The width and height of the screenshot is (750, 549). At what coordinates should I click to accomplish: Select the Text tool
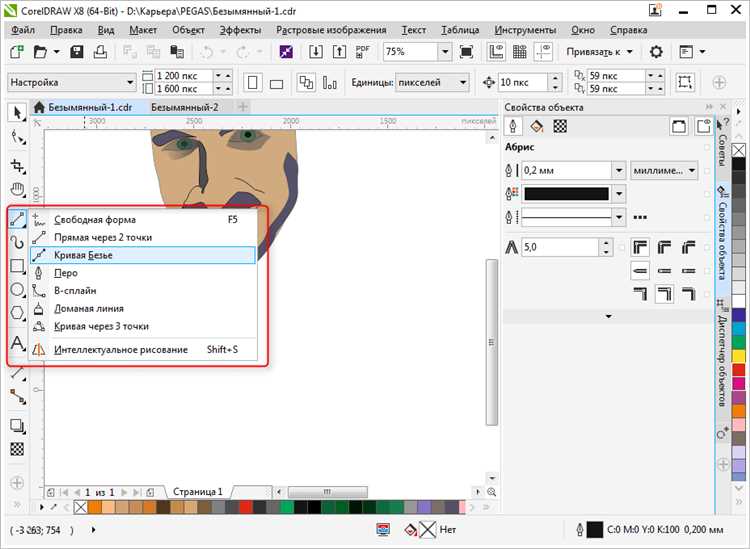click(17, 342)
